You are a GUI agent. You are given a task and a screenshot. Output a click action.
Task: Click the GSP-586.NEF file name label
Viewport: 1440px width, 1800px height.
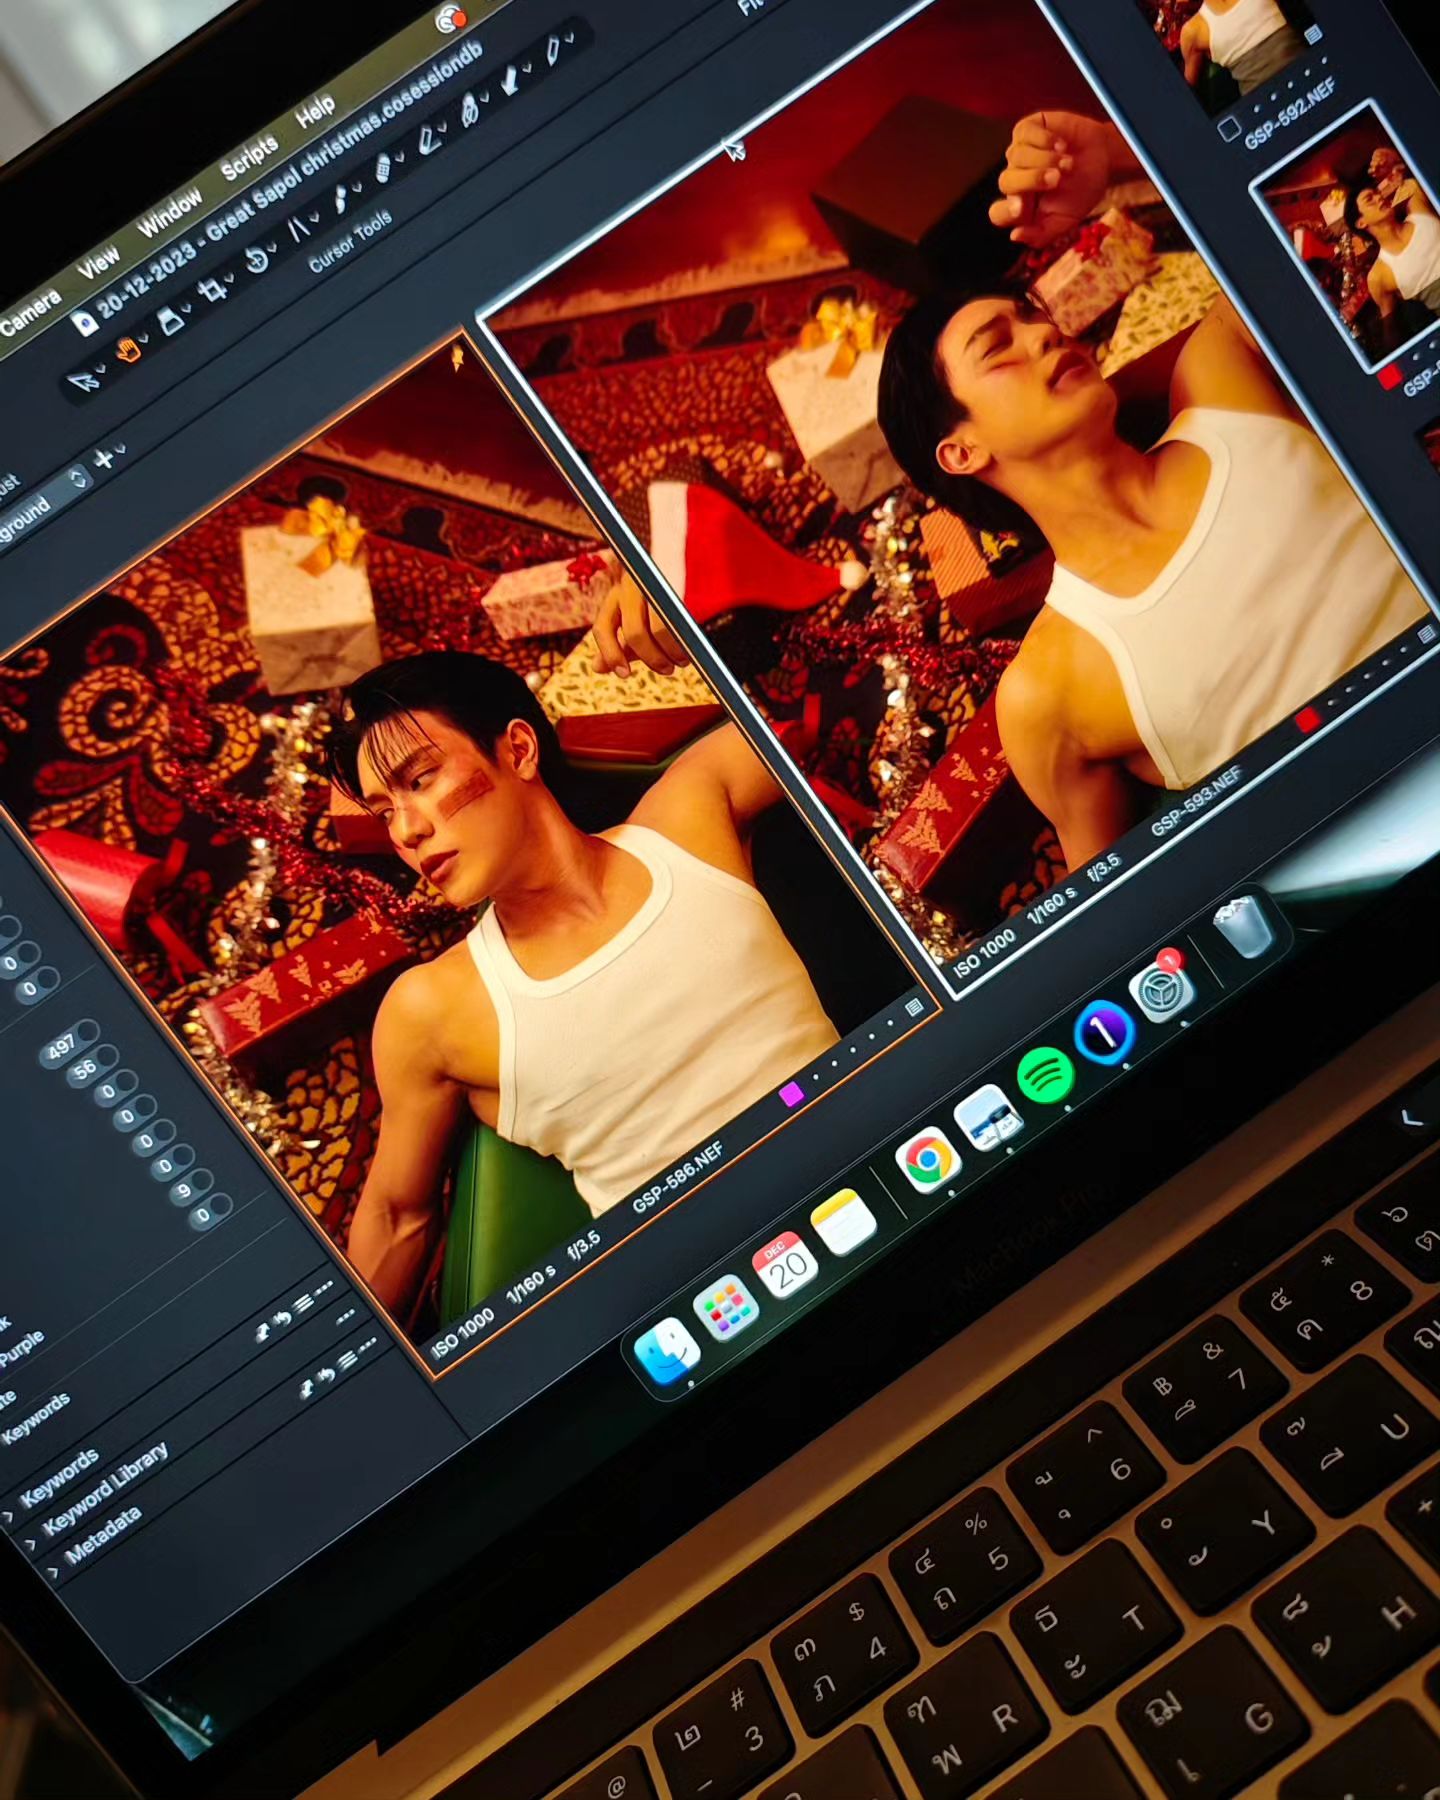[x=678, y=1178]
